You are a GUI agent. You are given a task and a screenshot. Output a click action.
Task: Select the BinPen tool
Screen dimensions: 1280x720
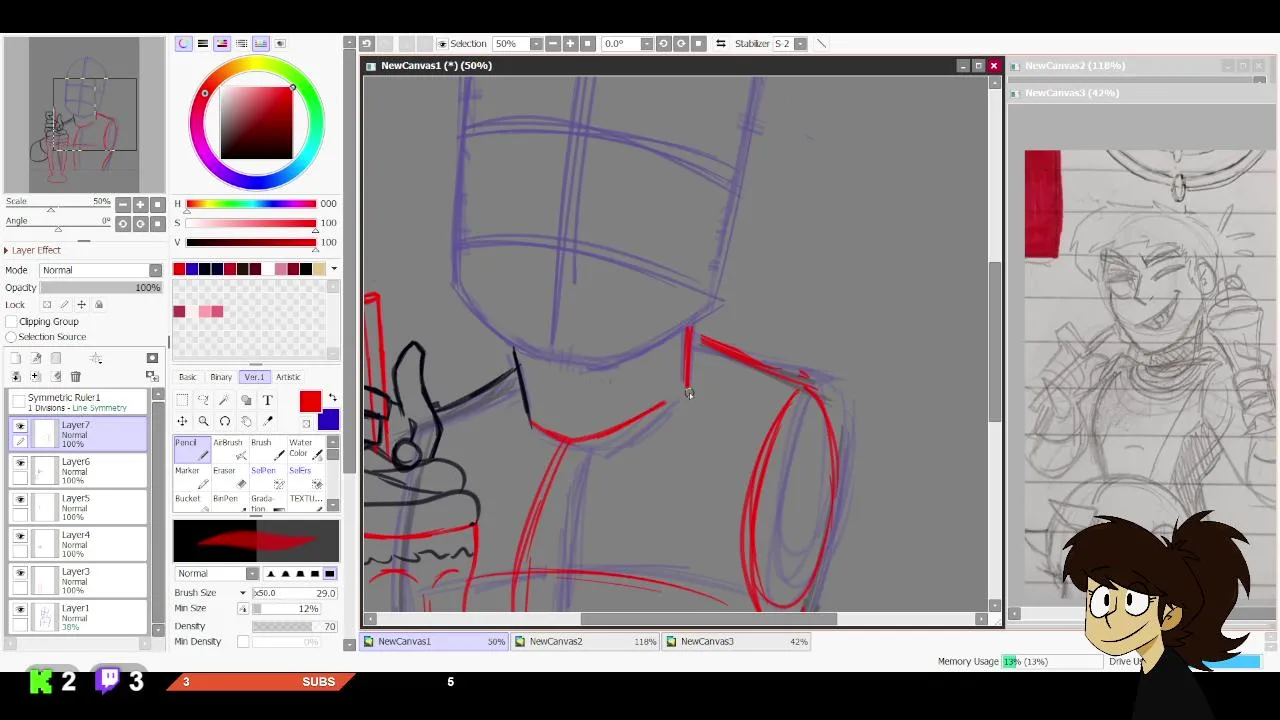pos(228,502)
